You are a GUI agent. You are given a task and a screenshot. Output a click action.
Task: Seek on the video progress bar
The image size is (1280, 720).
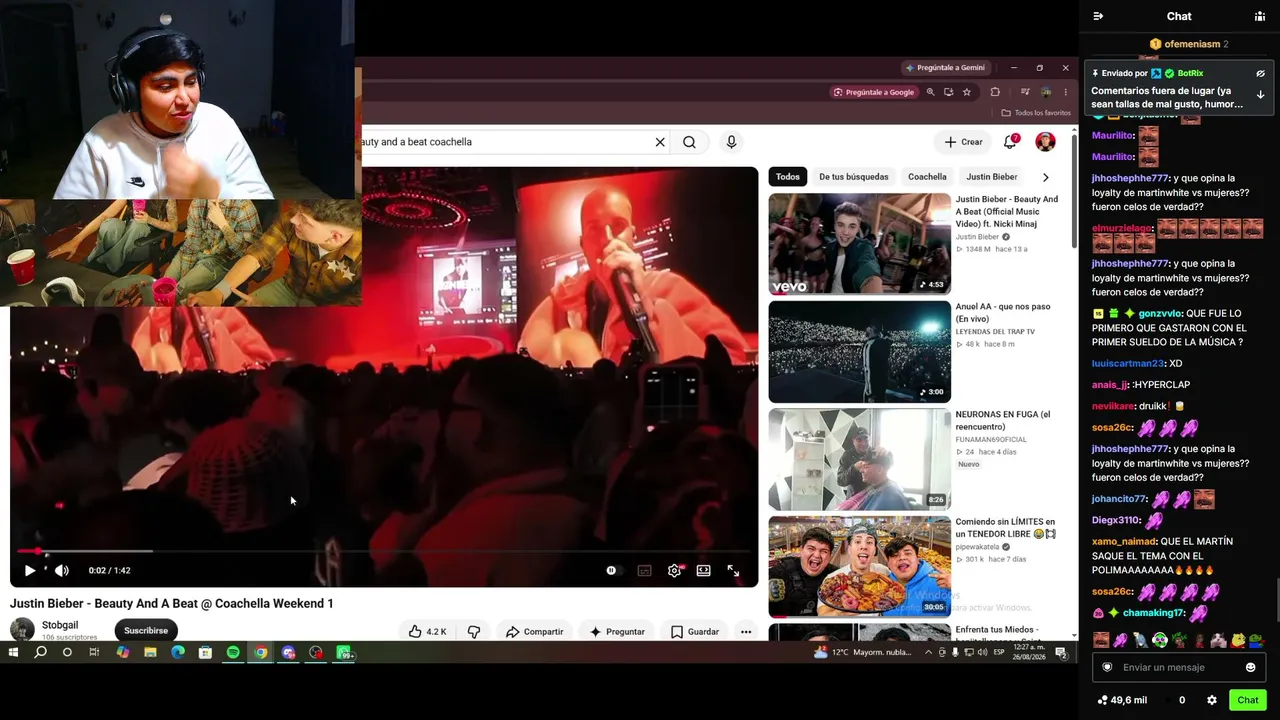(x=384, y=551)
